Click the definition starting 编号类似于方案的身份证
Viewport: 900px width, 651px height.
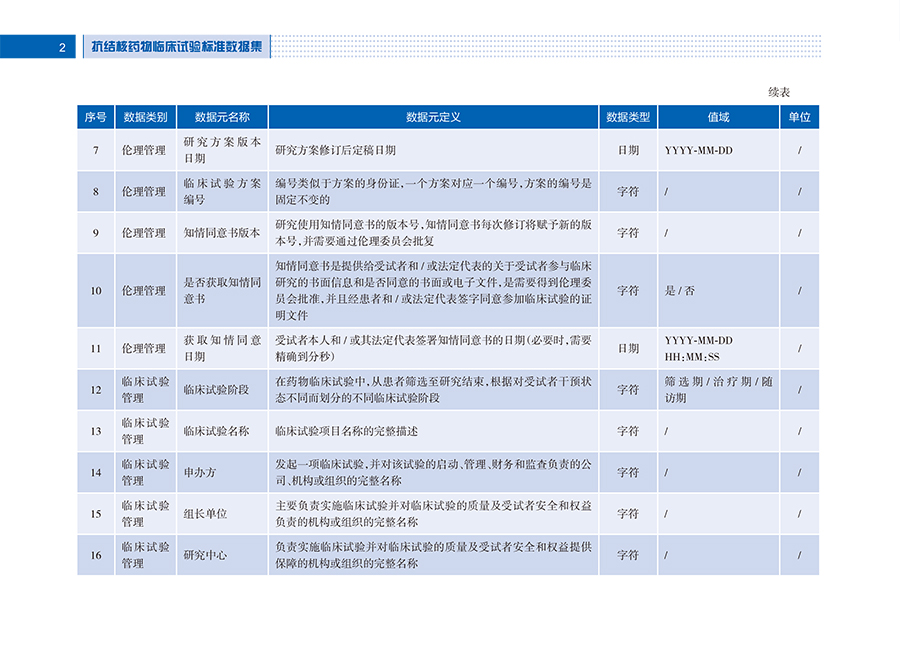[x=433, y=192]
